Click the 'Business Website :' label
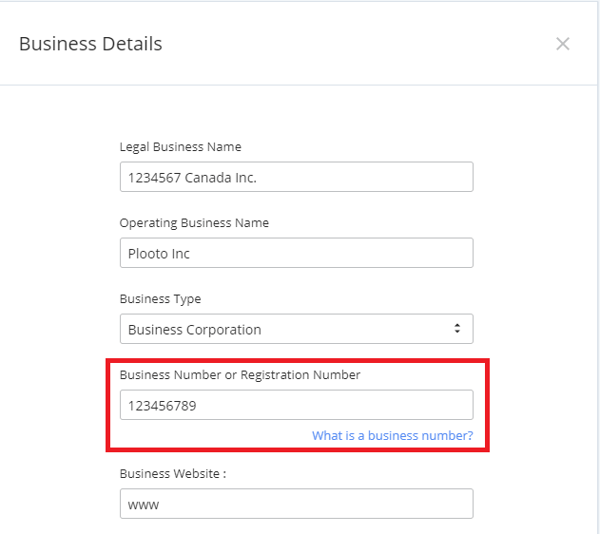Screen dimensions: 600x534 pos(173,474)
